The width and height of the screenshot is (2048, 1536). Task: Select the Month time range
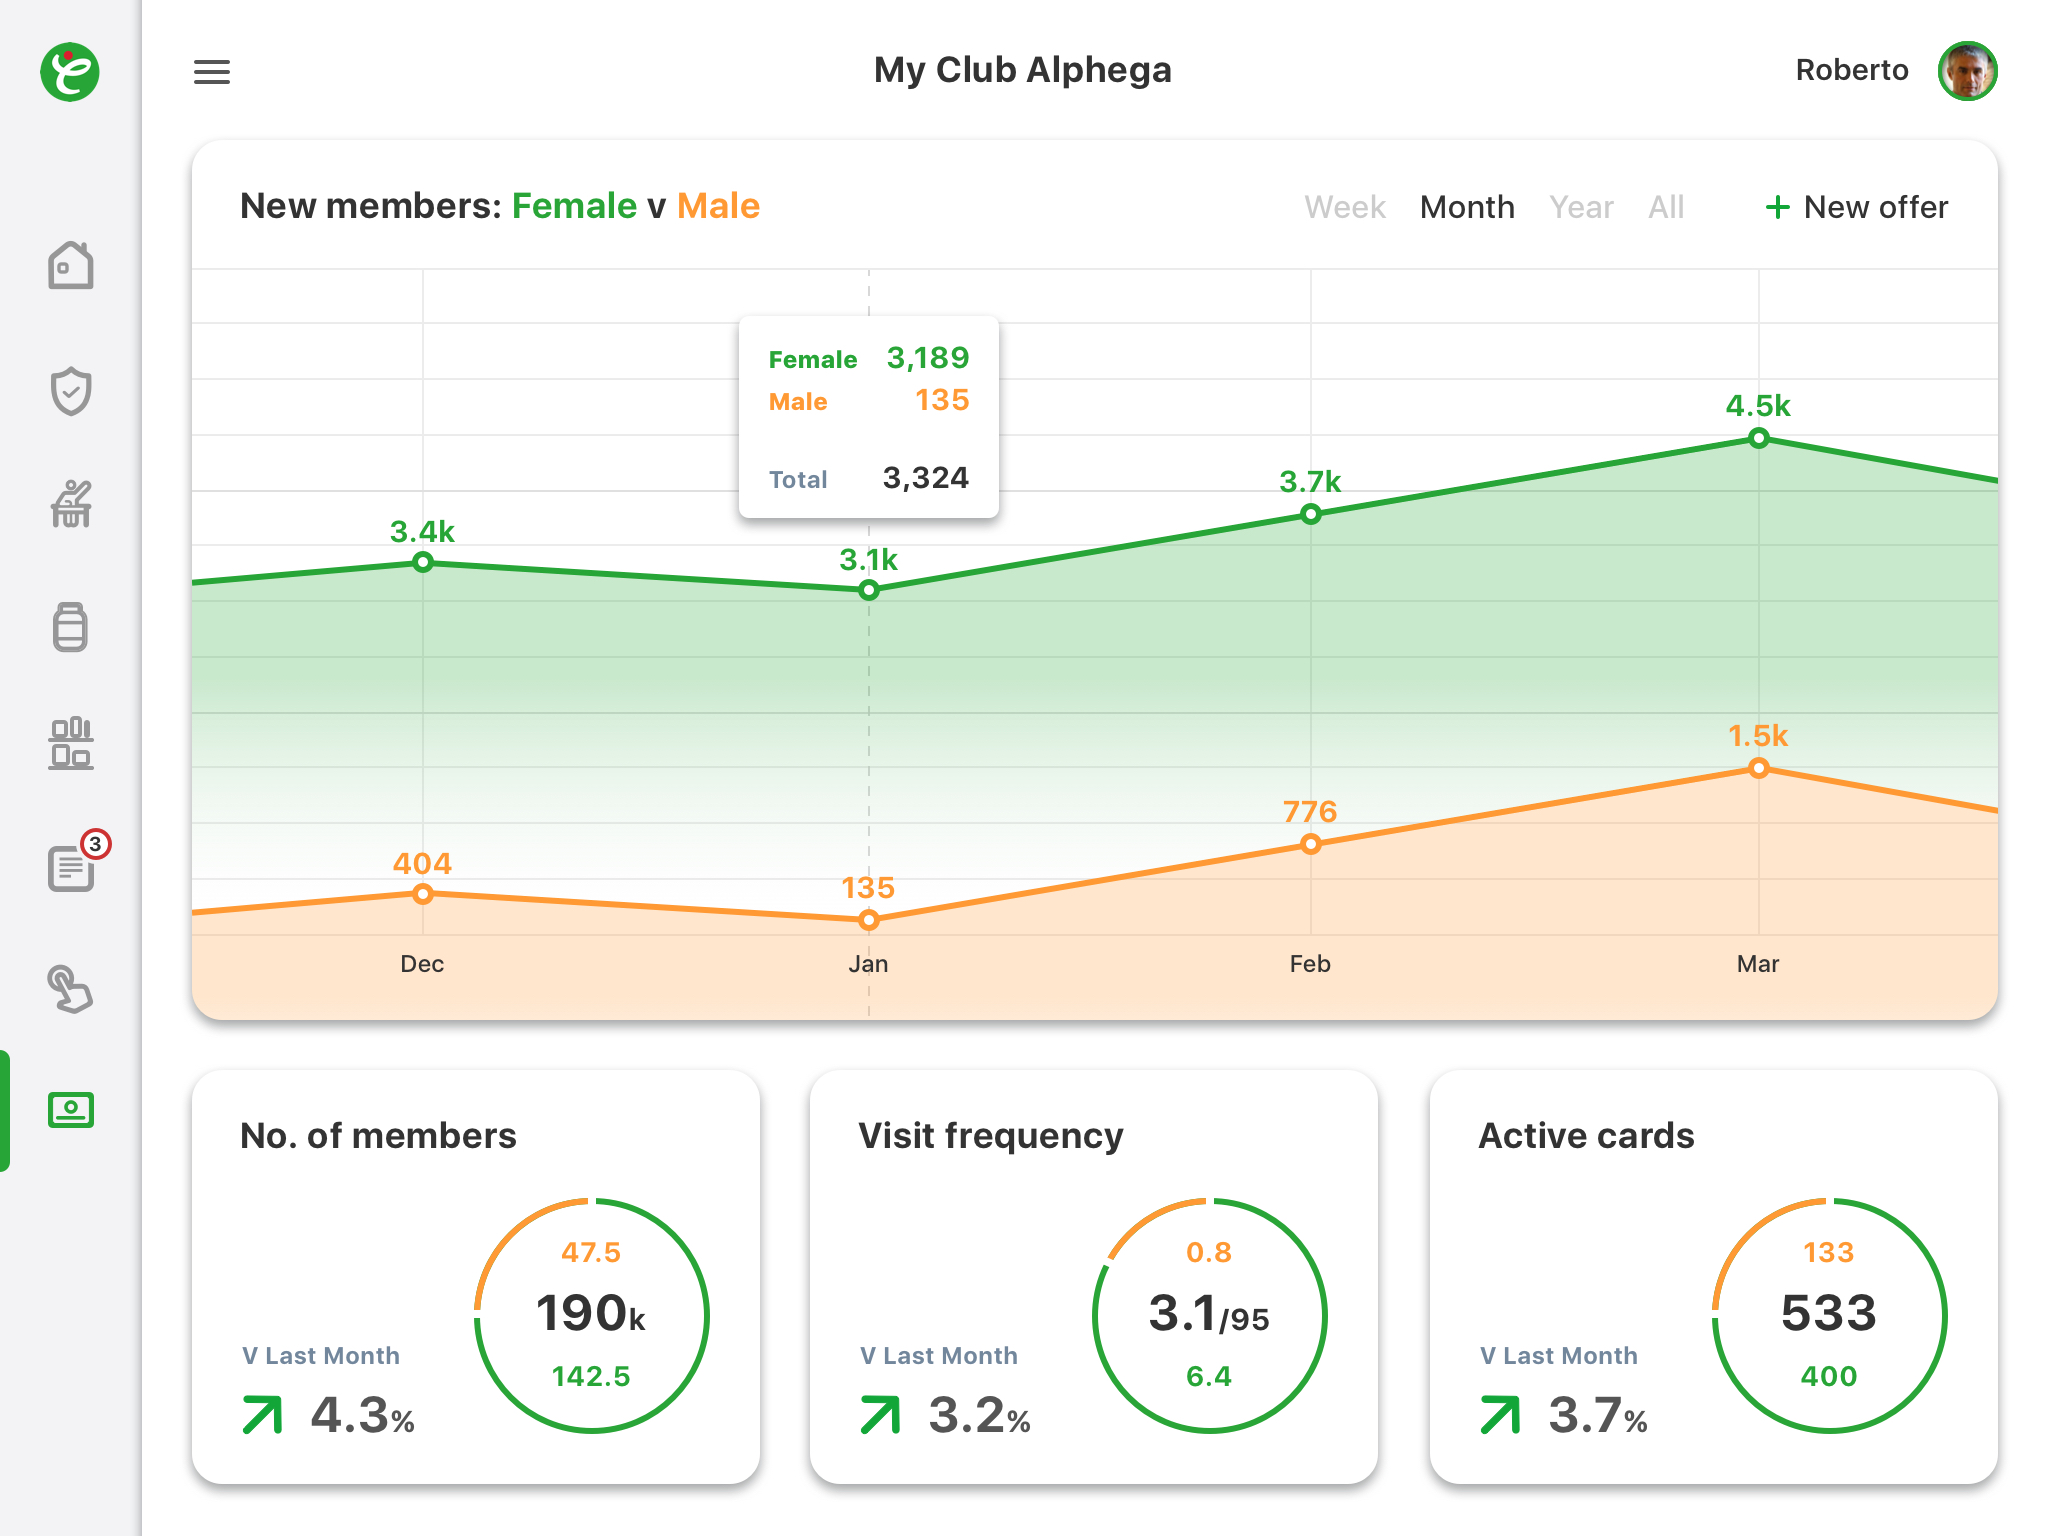[x=1467, y=207]
